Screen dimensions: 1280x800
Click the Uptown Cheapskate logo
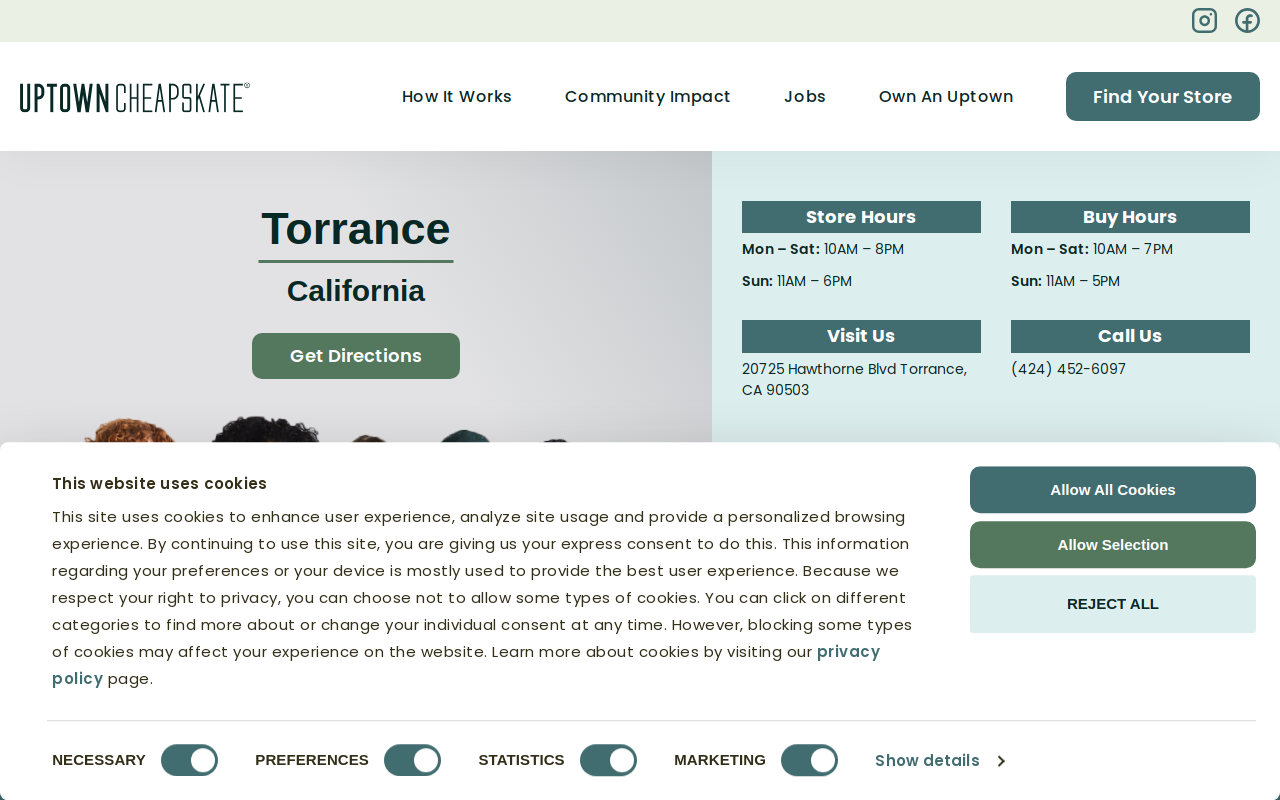click(x=135, y=97)
